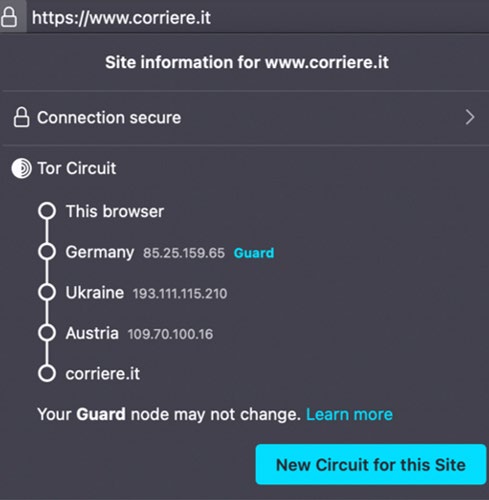Select the Germany IP address 85.25.159.65
The image size is (489, 500).
coord(184,253)
